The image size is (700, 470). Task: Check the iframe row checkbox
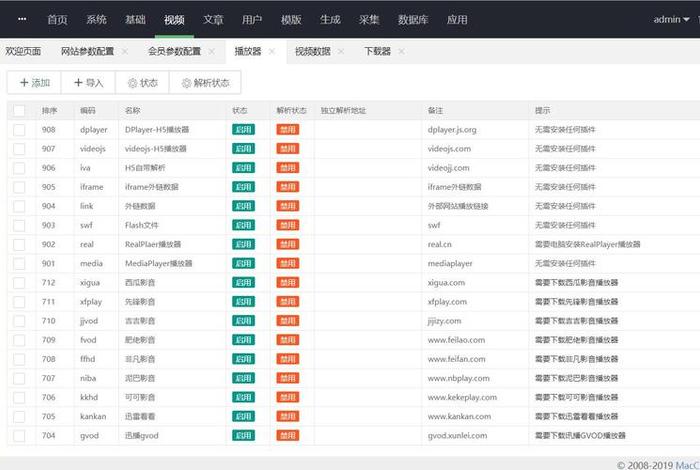19,187
